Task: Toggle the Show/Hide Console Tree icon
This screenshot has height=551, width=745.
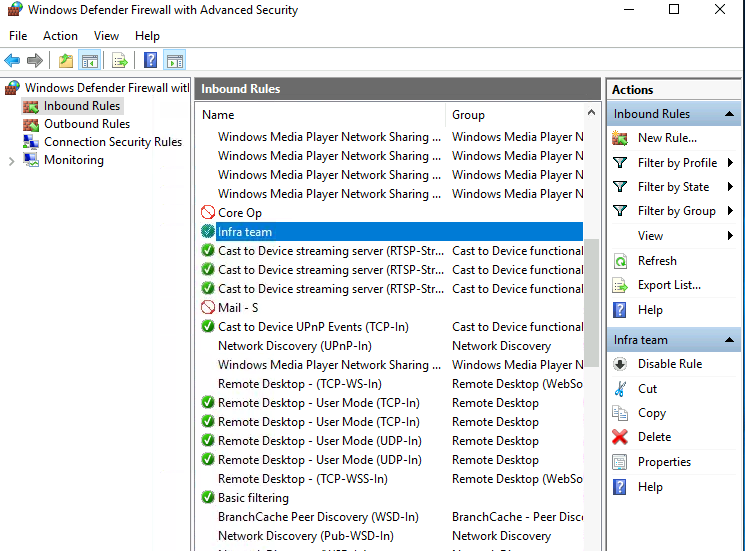Action: pos(90,61)
